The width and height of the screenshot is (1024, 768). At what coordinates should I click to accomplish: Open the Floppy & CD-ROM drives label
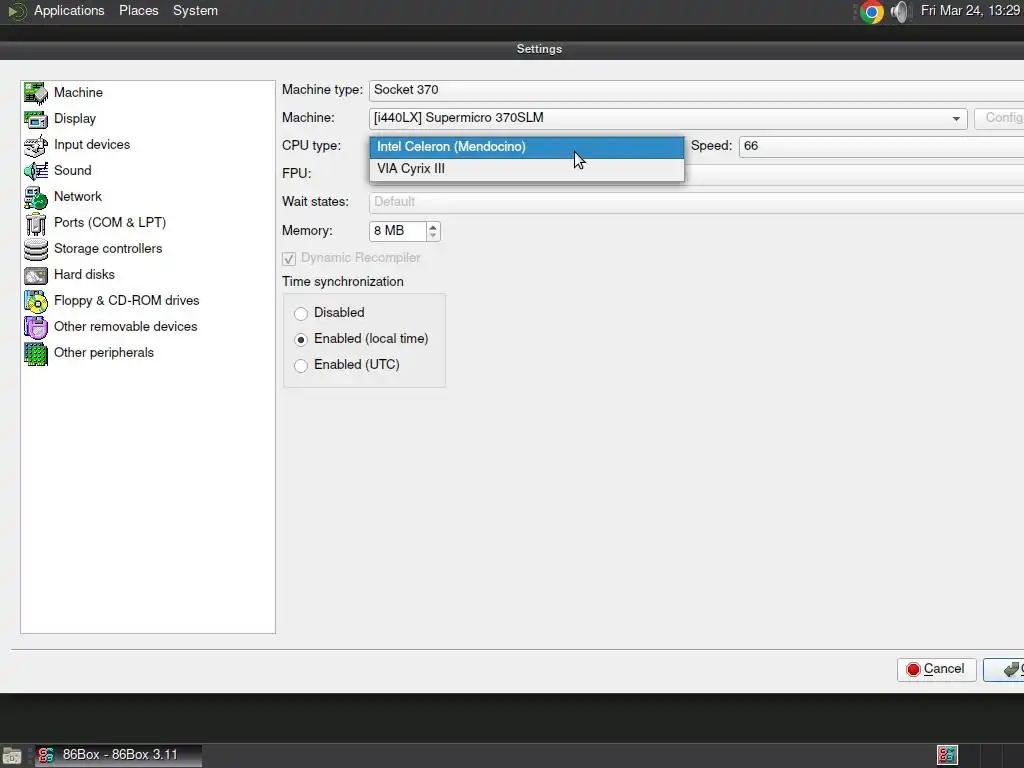[127, 300]
